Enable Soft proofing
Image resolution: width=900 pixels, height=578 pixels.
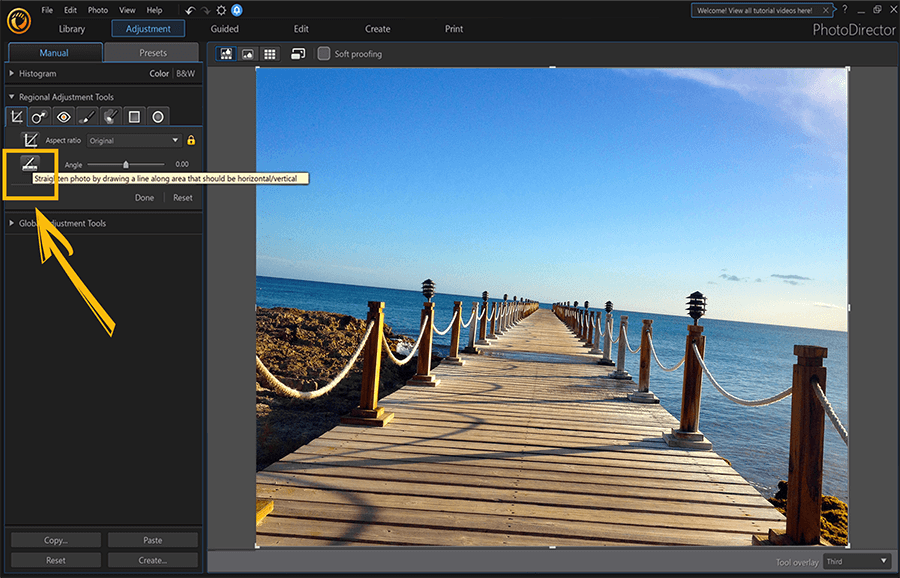pos(325,54)
